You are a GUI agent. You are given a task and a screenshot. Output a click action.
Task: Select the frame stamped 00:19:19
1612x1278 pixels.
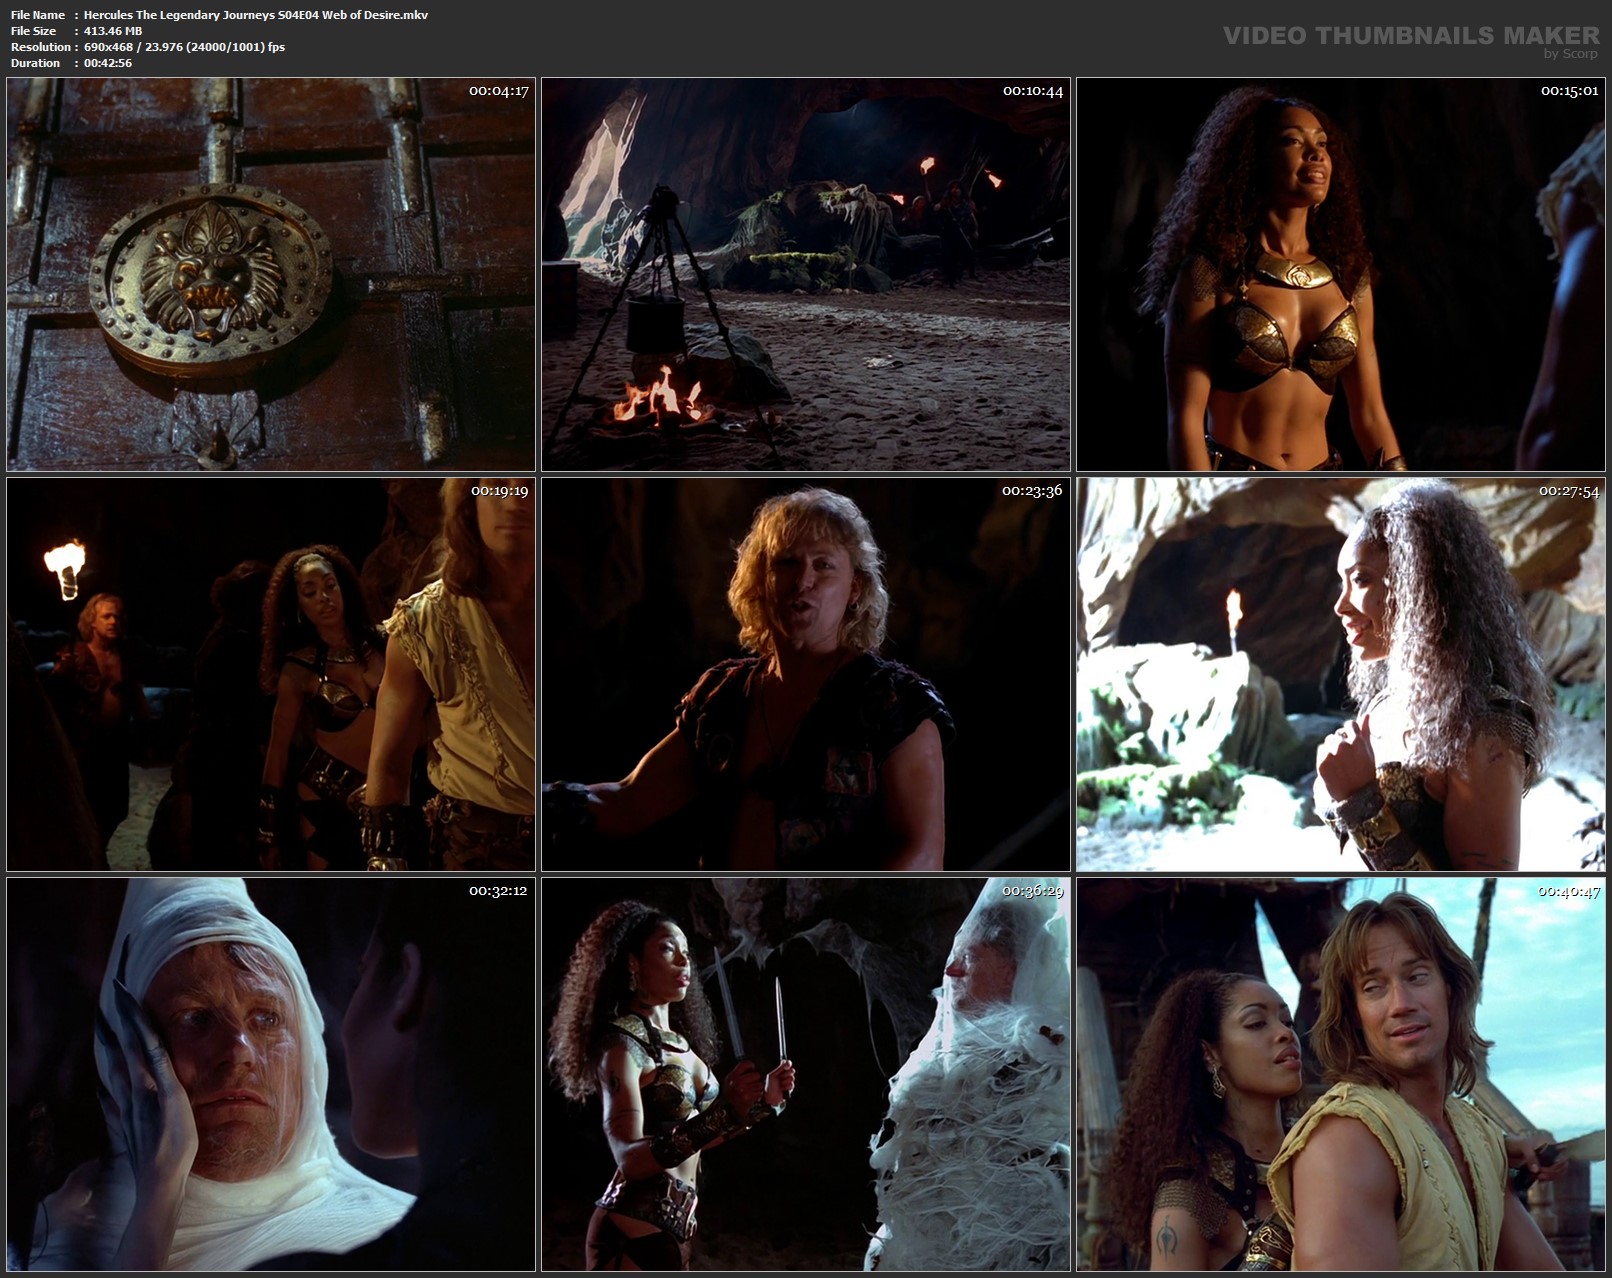[271, 674]
